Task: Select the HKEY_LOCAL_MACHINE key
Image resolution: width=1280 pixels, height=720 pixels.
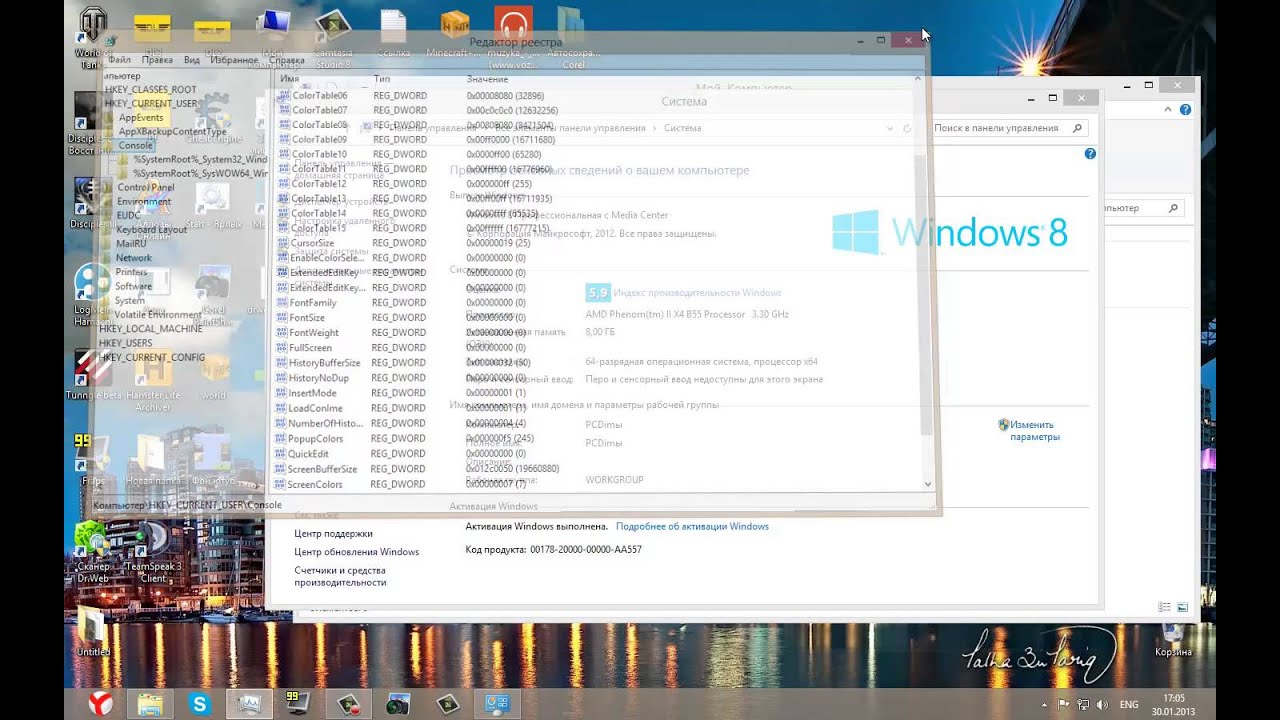Action: click(x=150, y=328)
